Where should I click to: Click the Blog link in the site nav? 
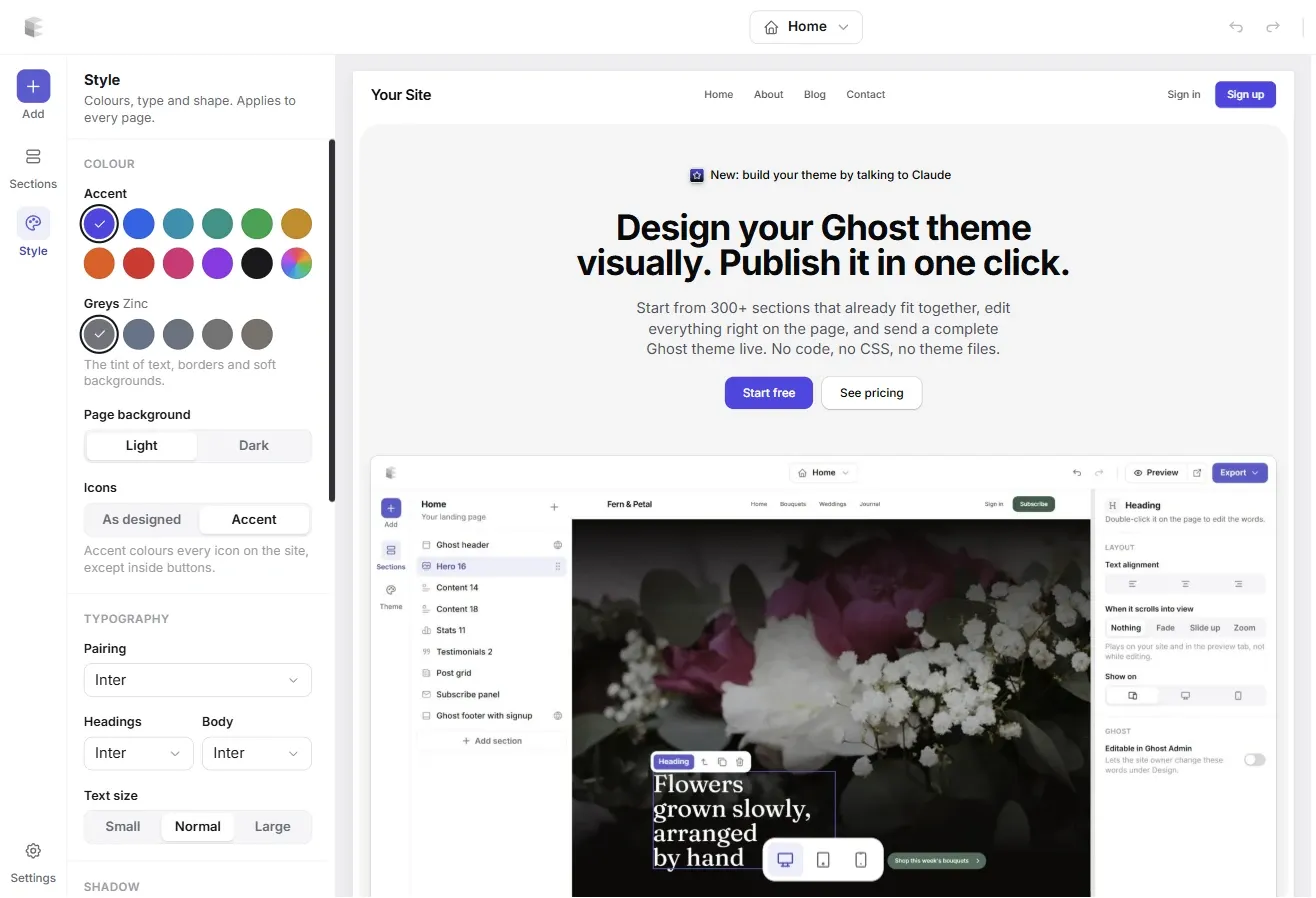(x=815, y=95)
